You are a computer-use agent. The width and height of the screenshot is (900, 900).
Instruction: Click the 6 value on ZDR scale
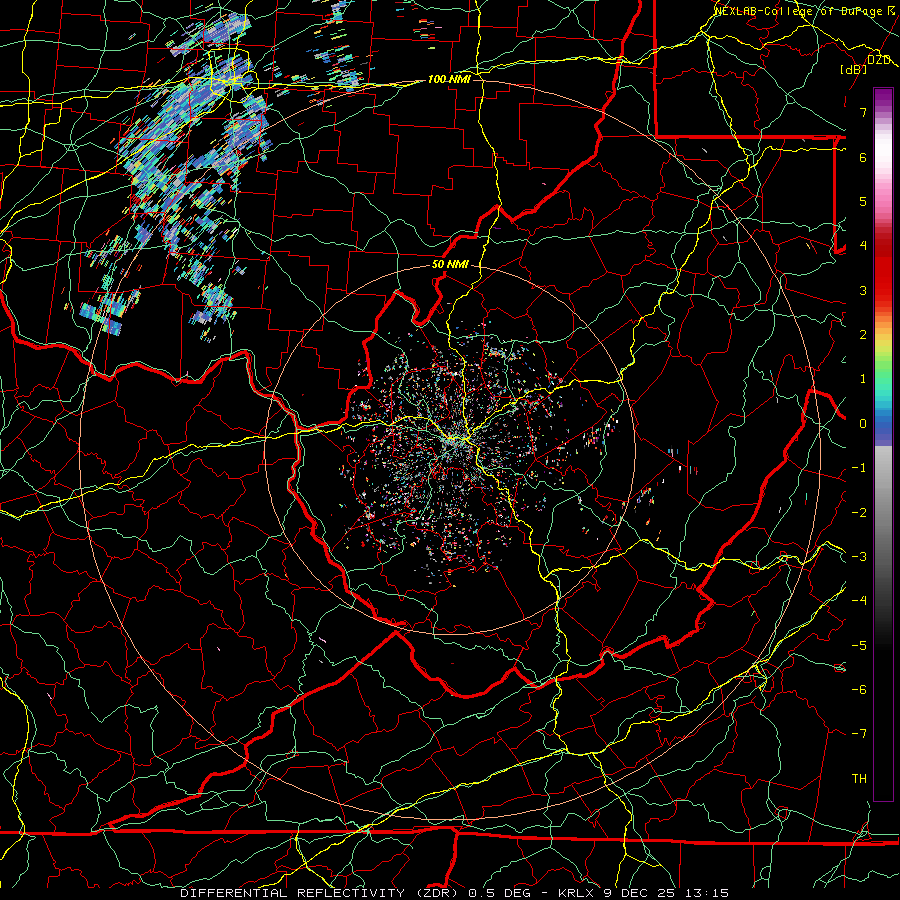[863, 157]
